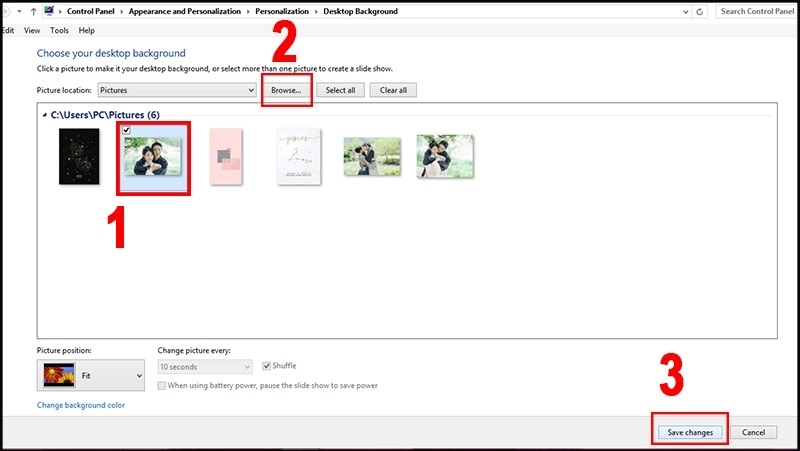The width and height of the screenshot is (800, 451).
Task: Click the Select all button
Action: [x=340, y=90]
